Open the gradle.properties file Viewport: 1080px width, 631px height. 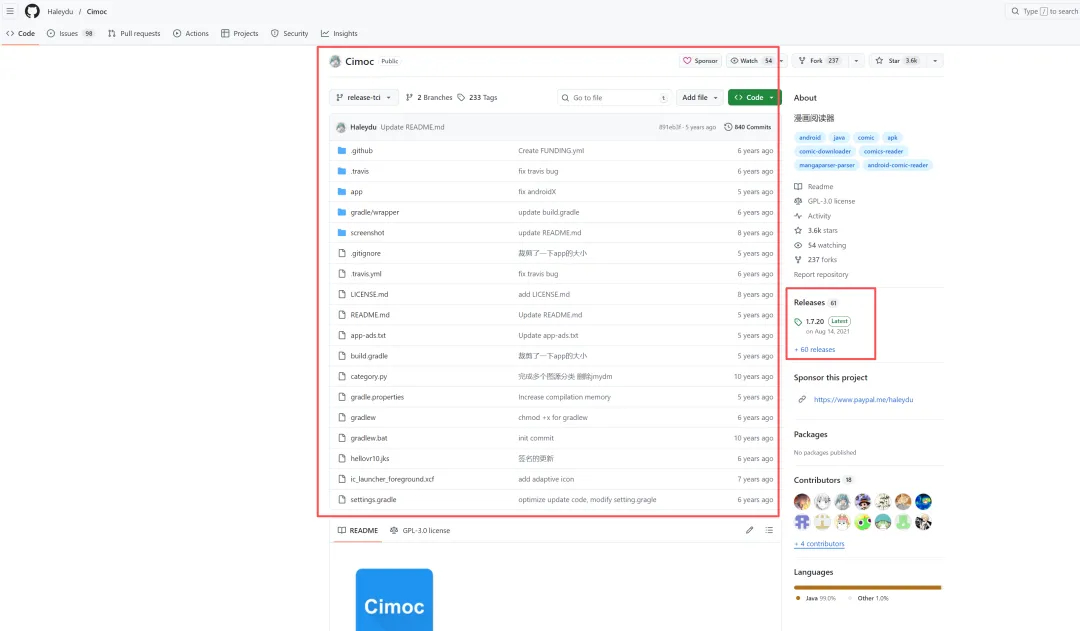377,397
